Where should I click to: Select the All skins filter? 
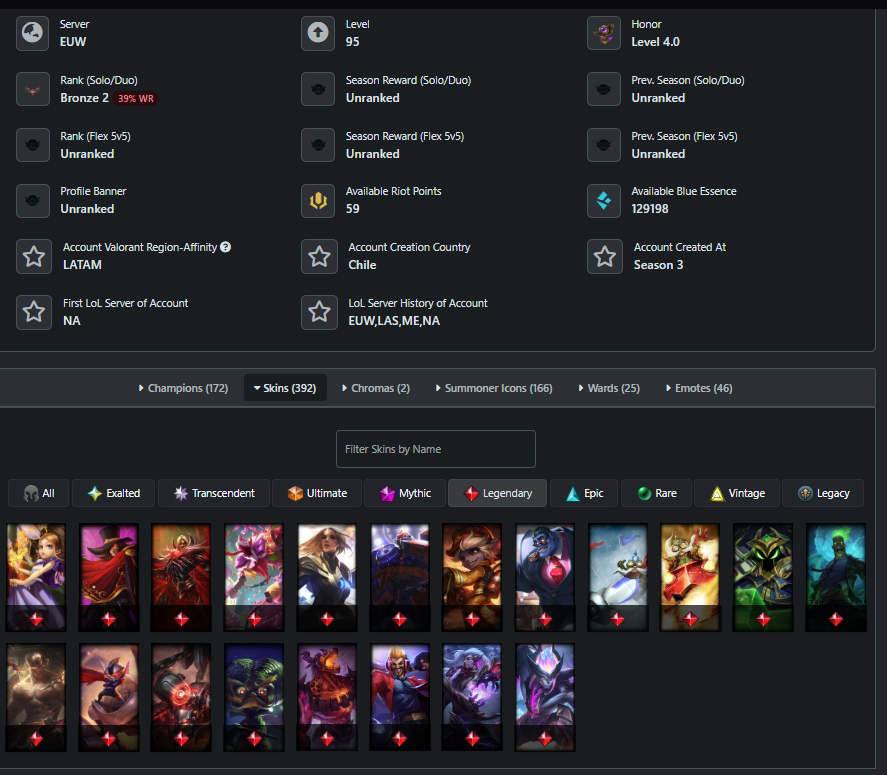[38, 493]
